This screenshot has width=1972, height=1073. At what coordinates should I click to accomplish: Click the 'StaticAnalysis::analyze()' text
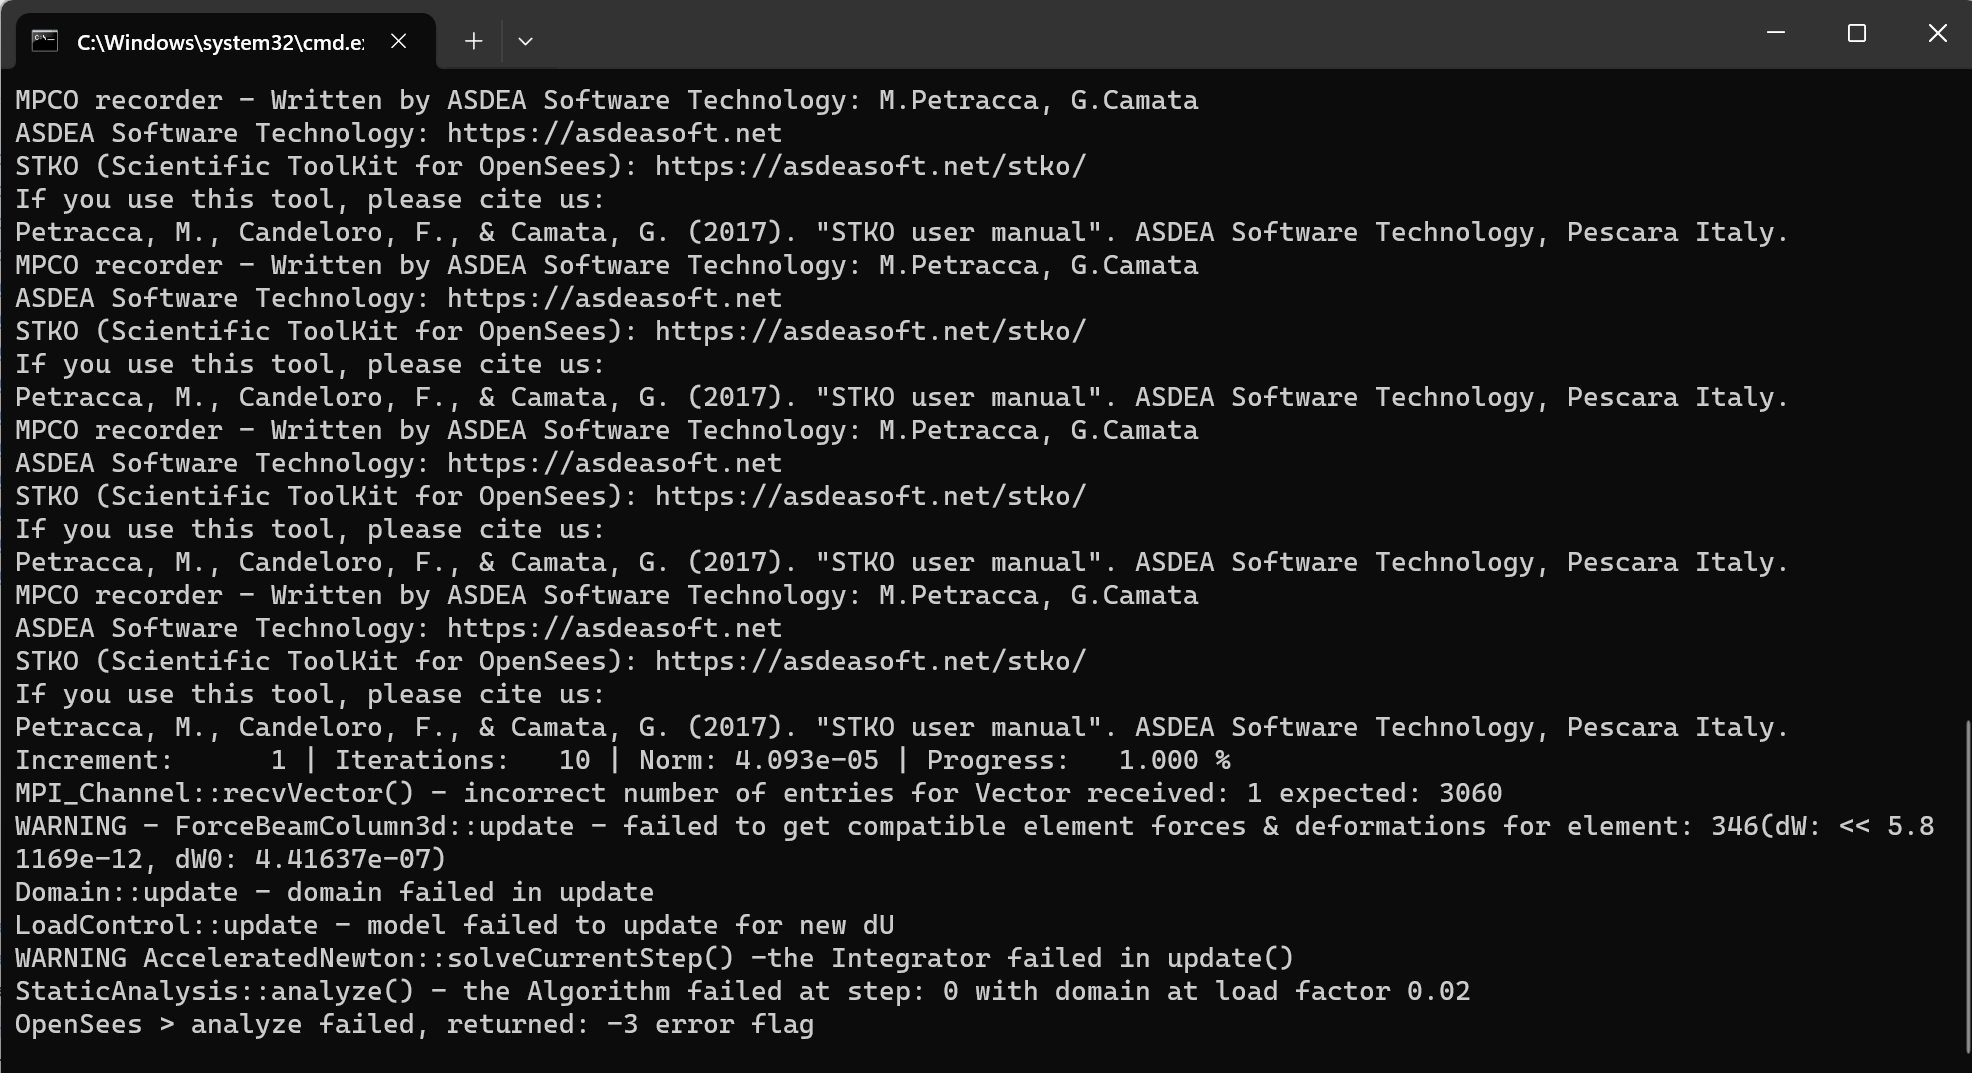215,991
